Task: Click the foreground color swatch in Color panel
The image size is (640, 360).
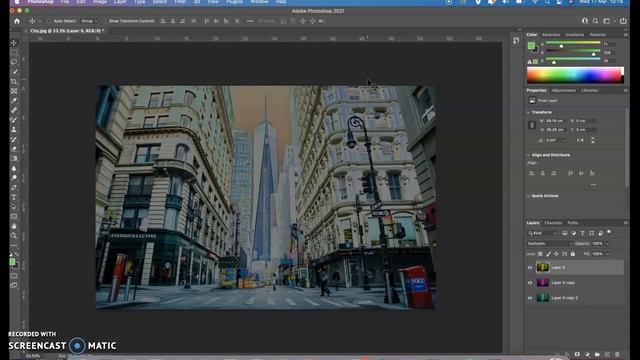Action: (x=531, y=46)
